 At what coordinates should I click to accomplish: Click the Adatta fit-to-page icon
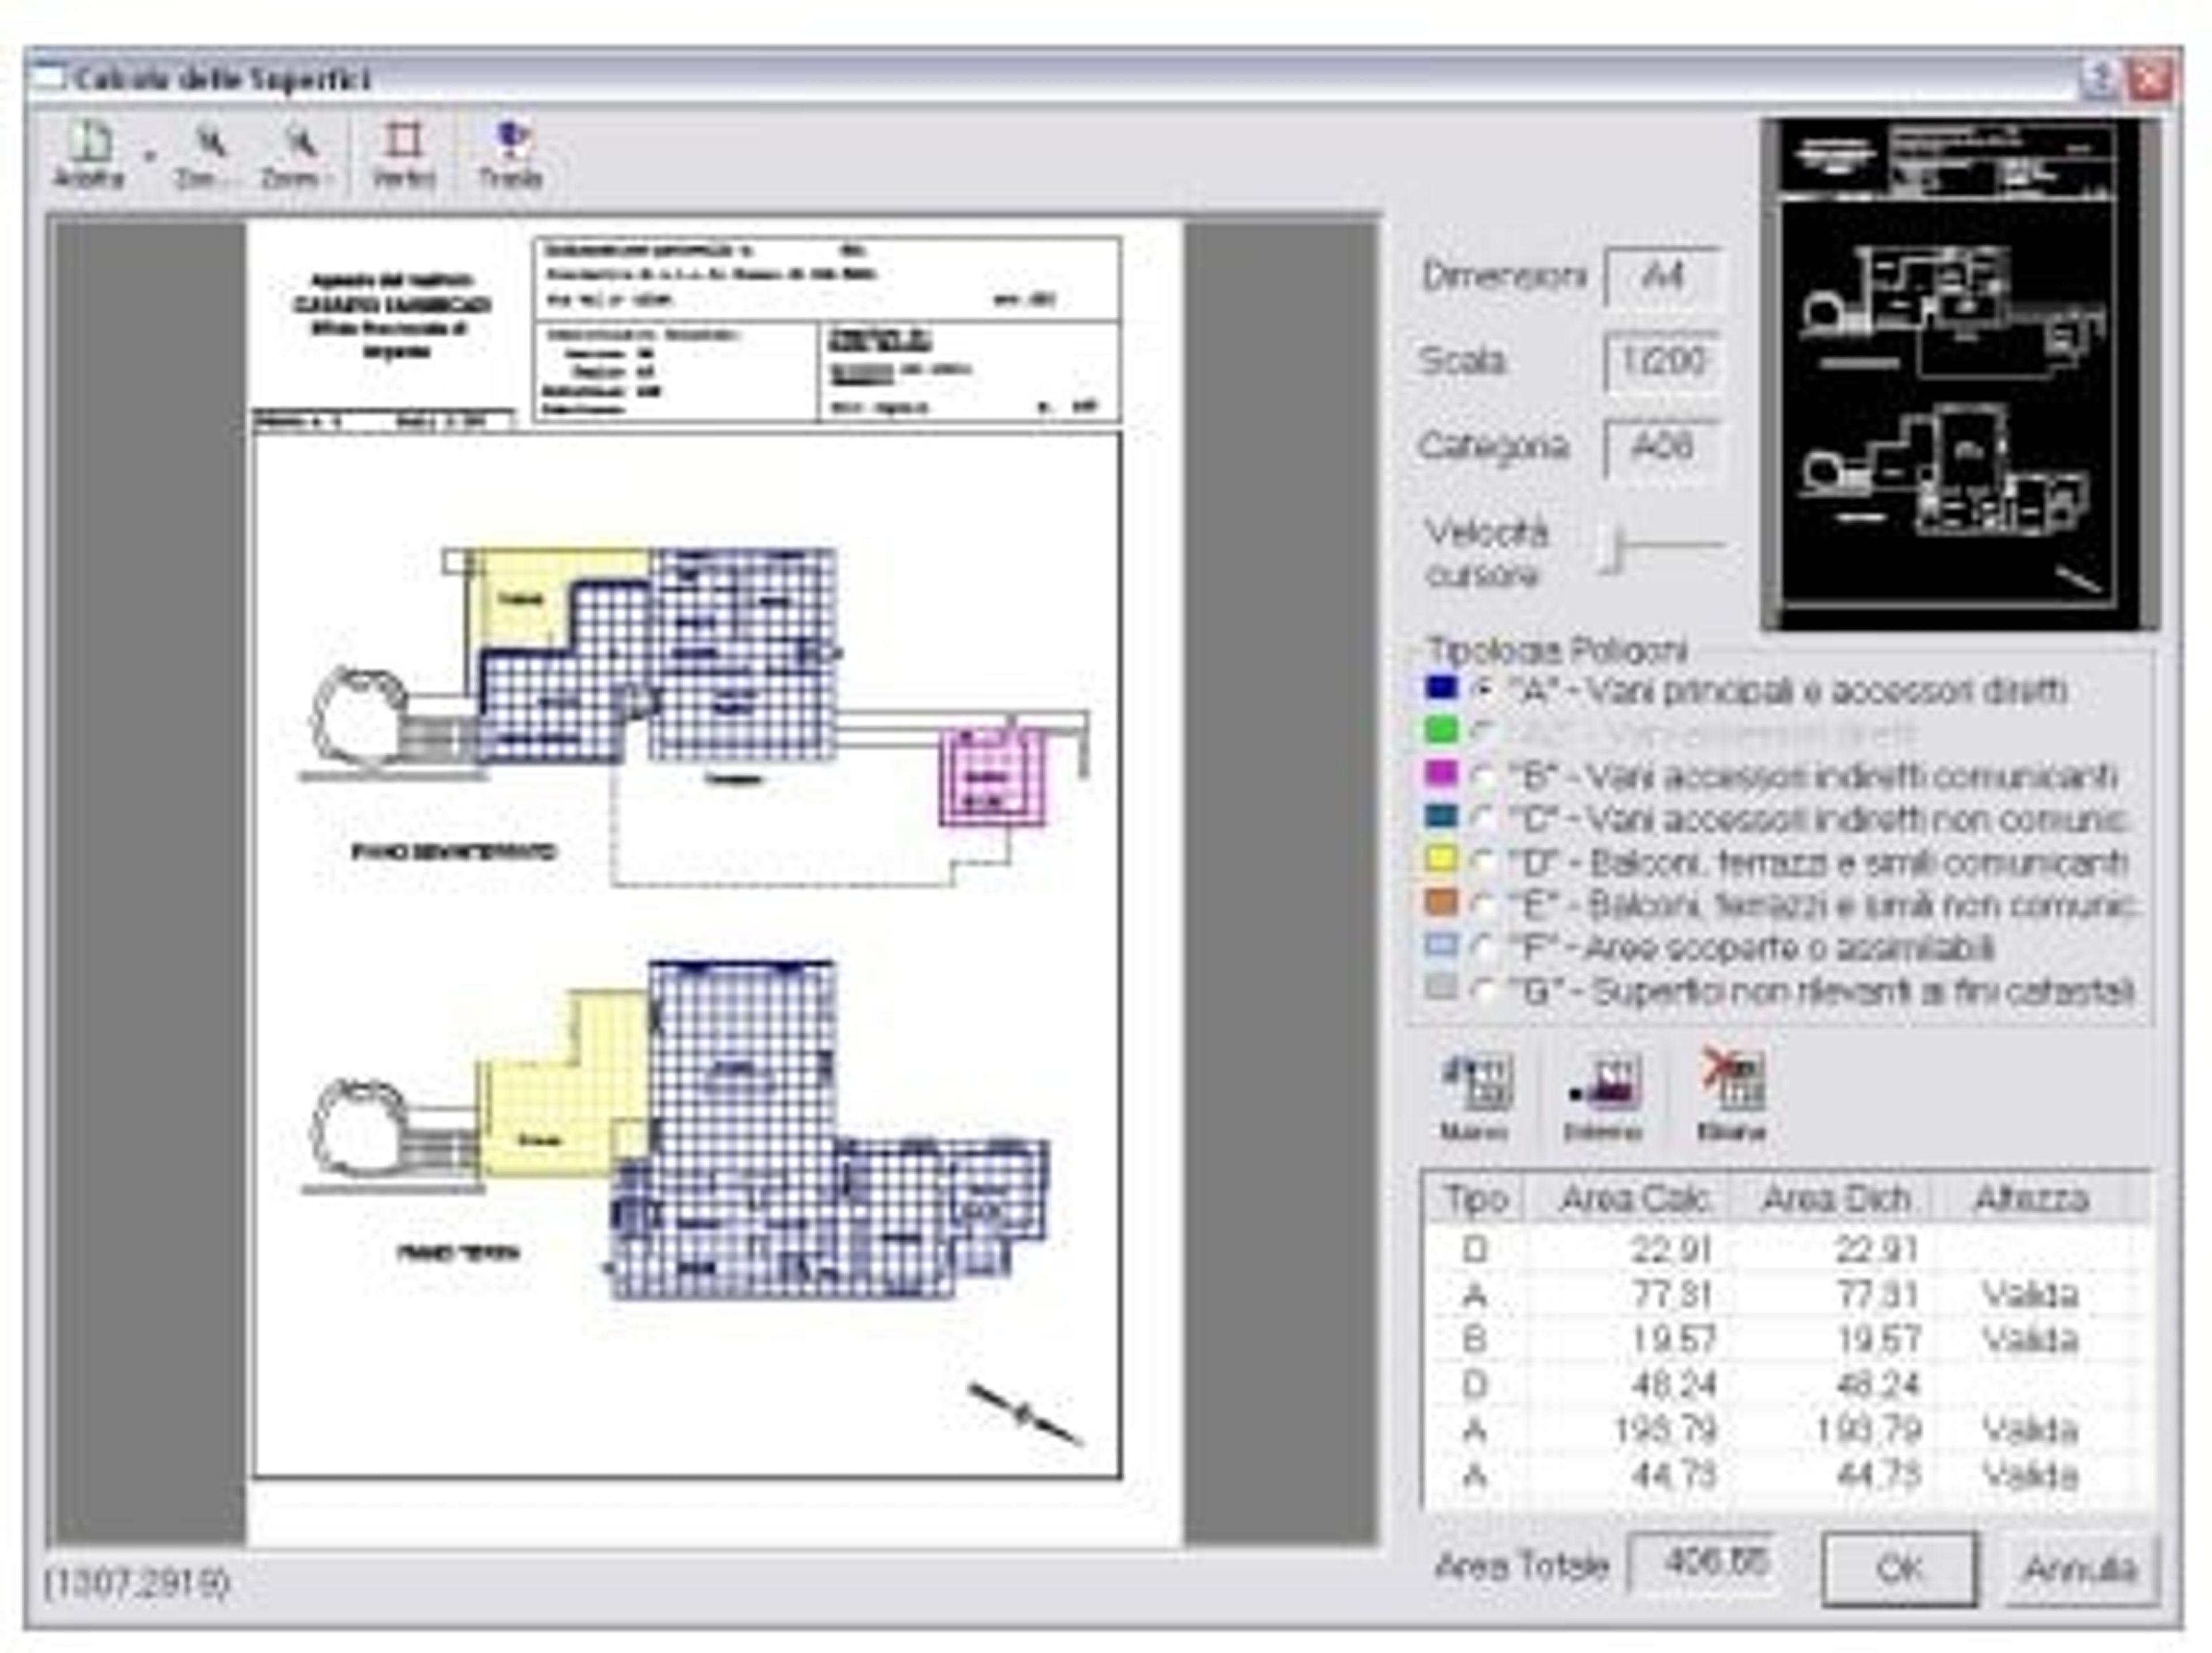(90, 155)
